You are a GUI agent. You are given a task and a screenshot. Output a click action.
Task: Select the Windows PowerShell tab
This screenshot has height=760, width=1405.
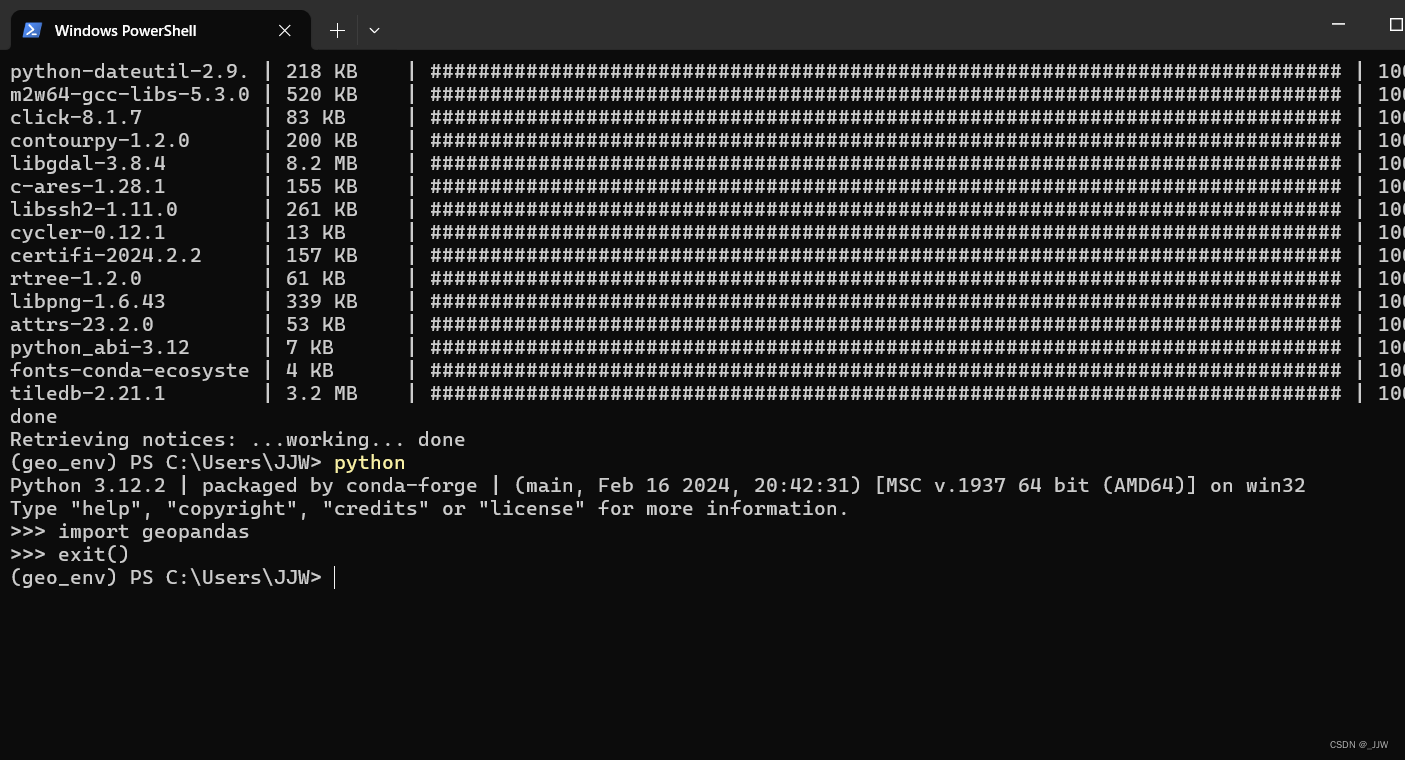point(160,30)
